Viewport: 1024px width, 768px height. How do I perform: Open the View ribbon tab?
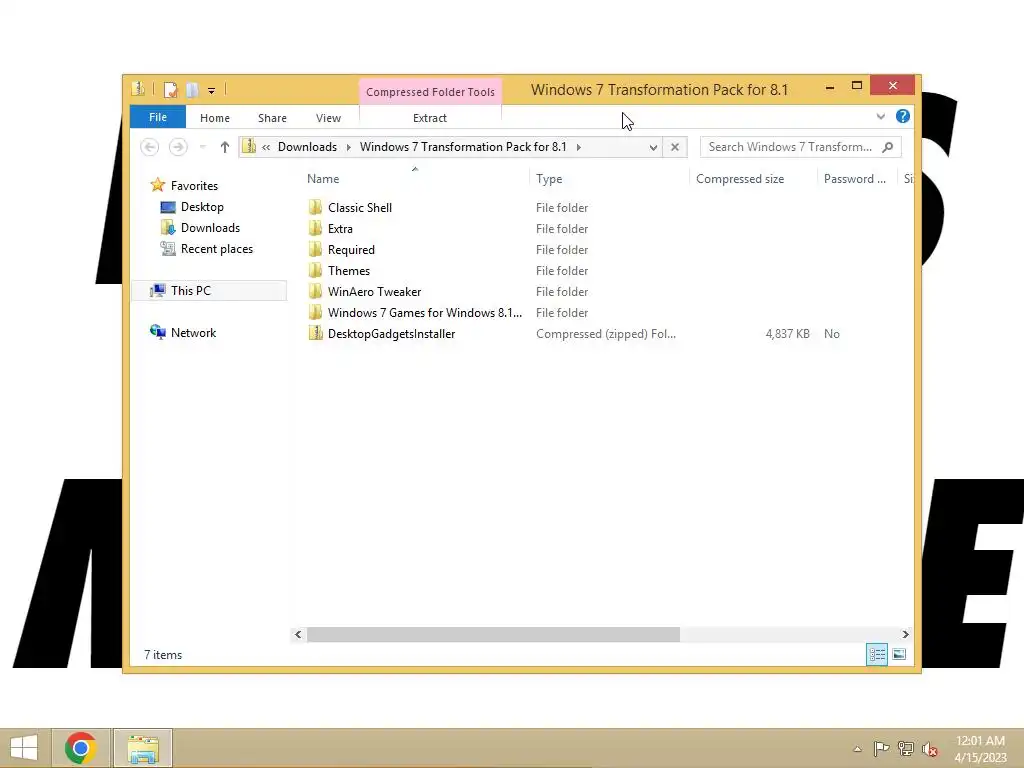(328, 118)
